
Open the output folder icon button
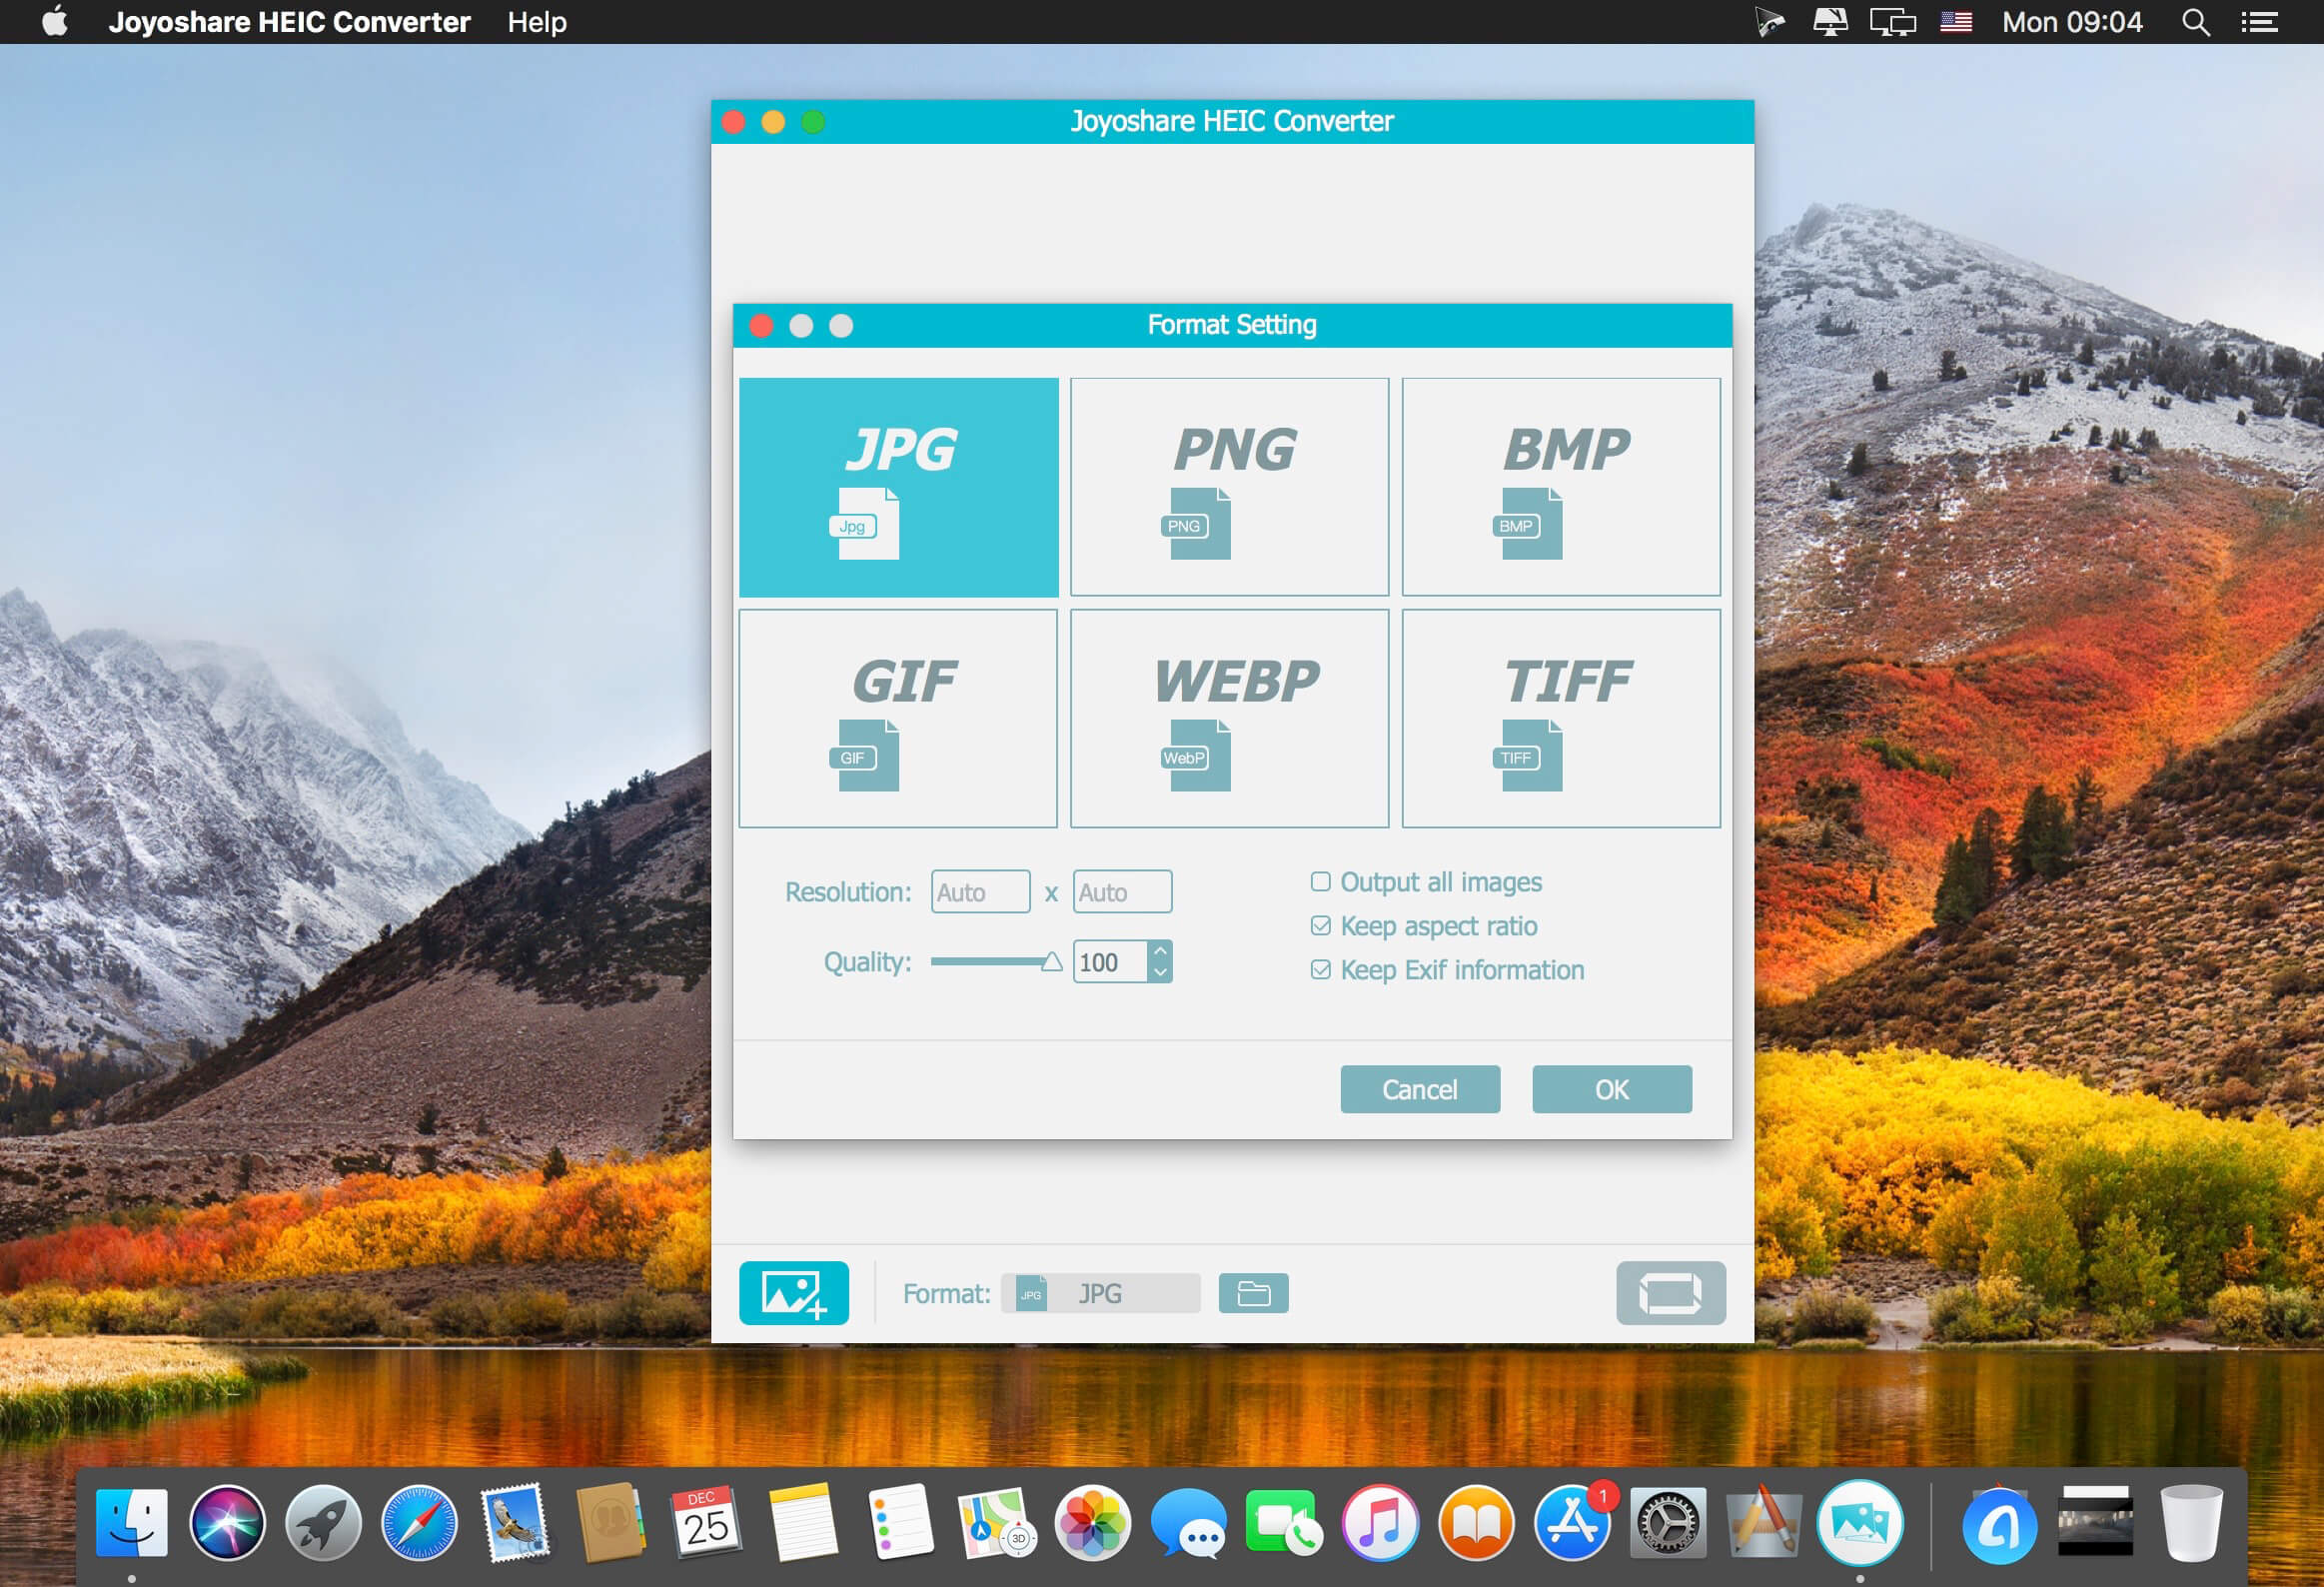click(x=1253, y=1293)
